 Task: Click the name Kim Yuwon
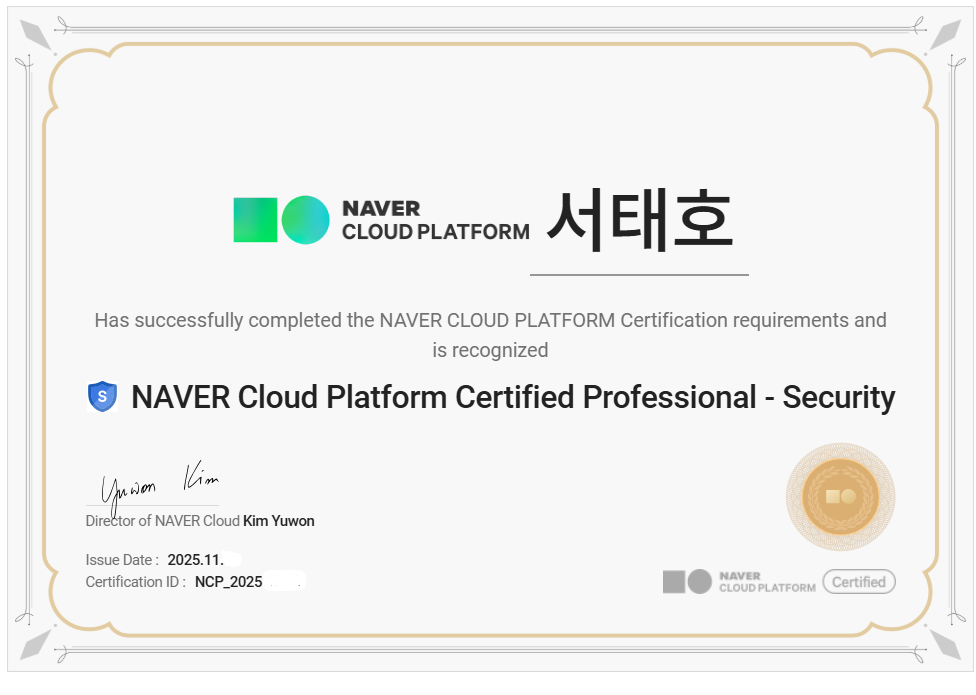(279, 521)
